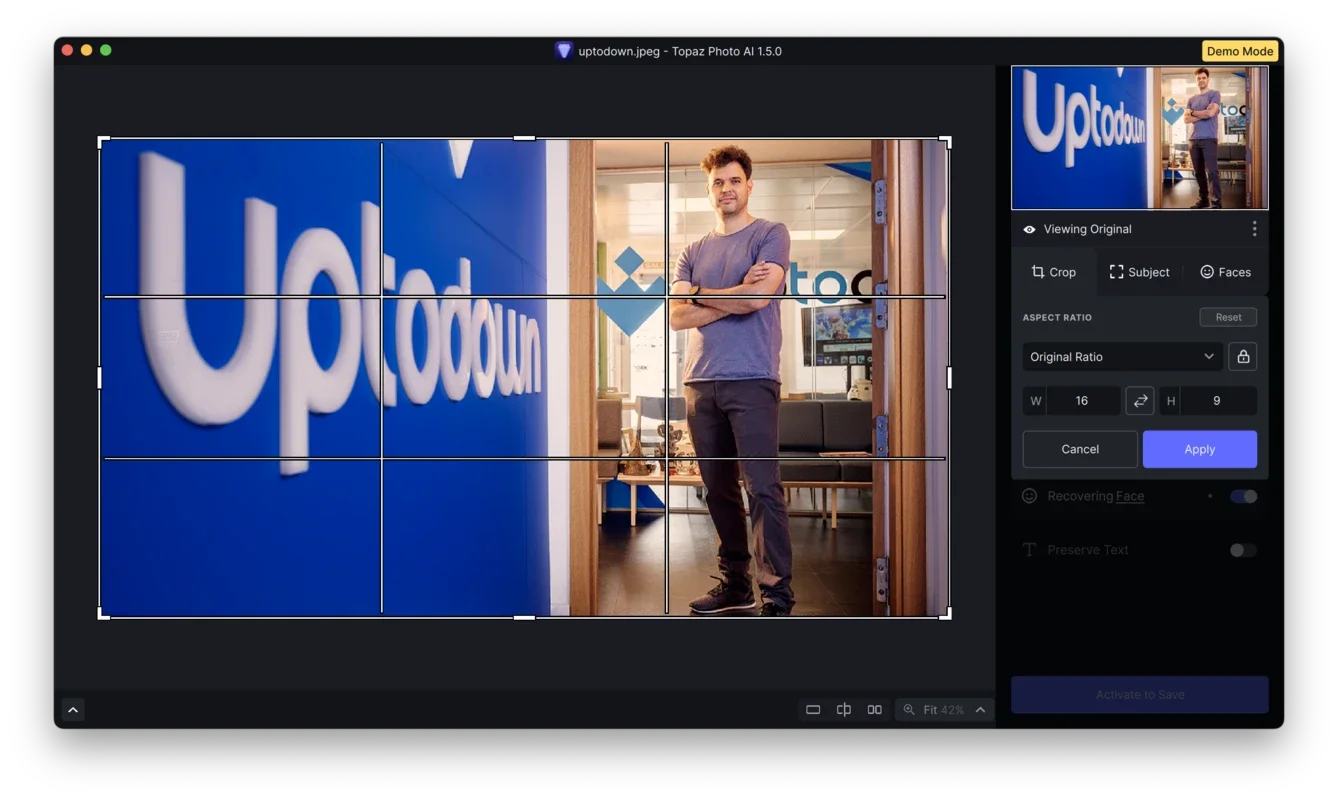Click the width W input field
The image size is (1338, 800).
click(1082, 401)
